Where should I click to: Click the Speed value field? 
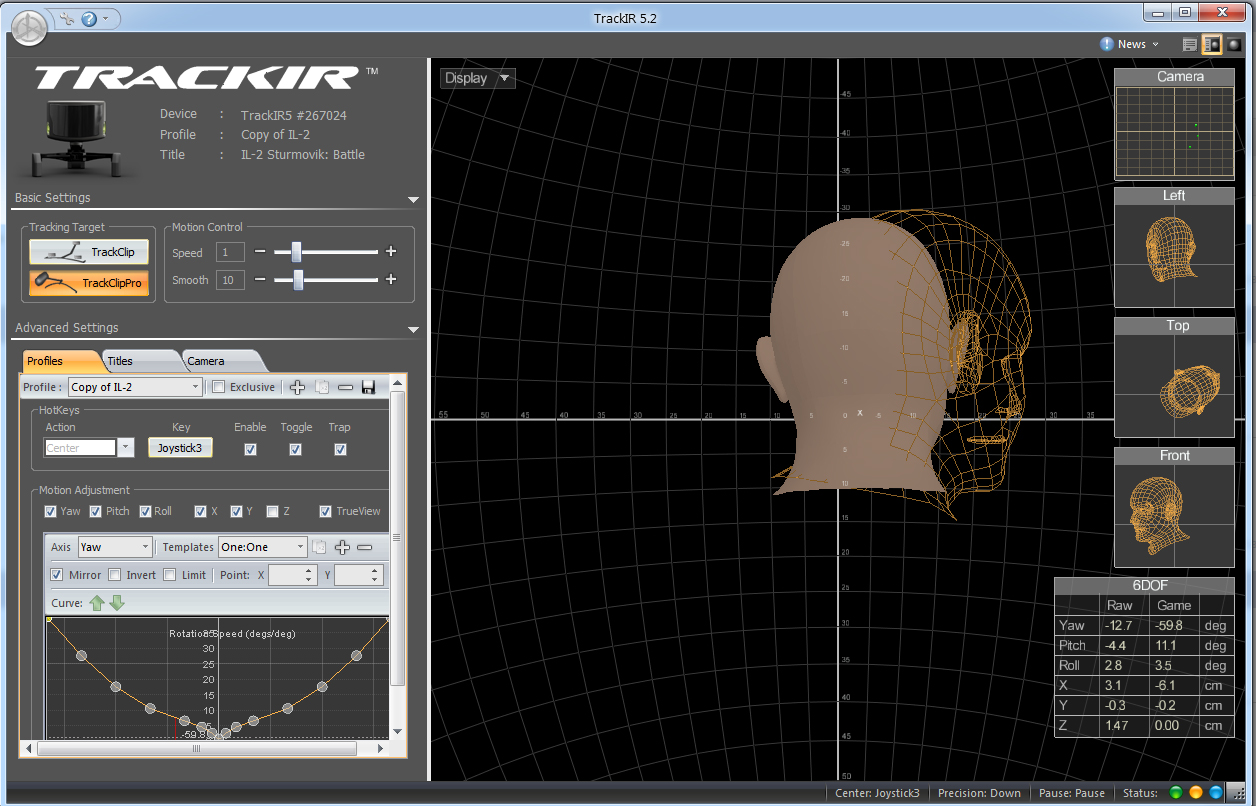click(230, 253)
